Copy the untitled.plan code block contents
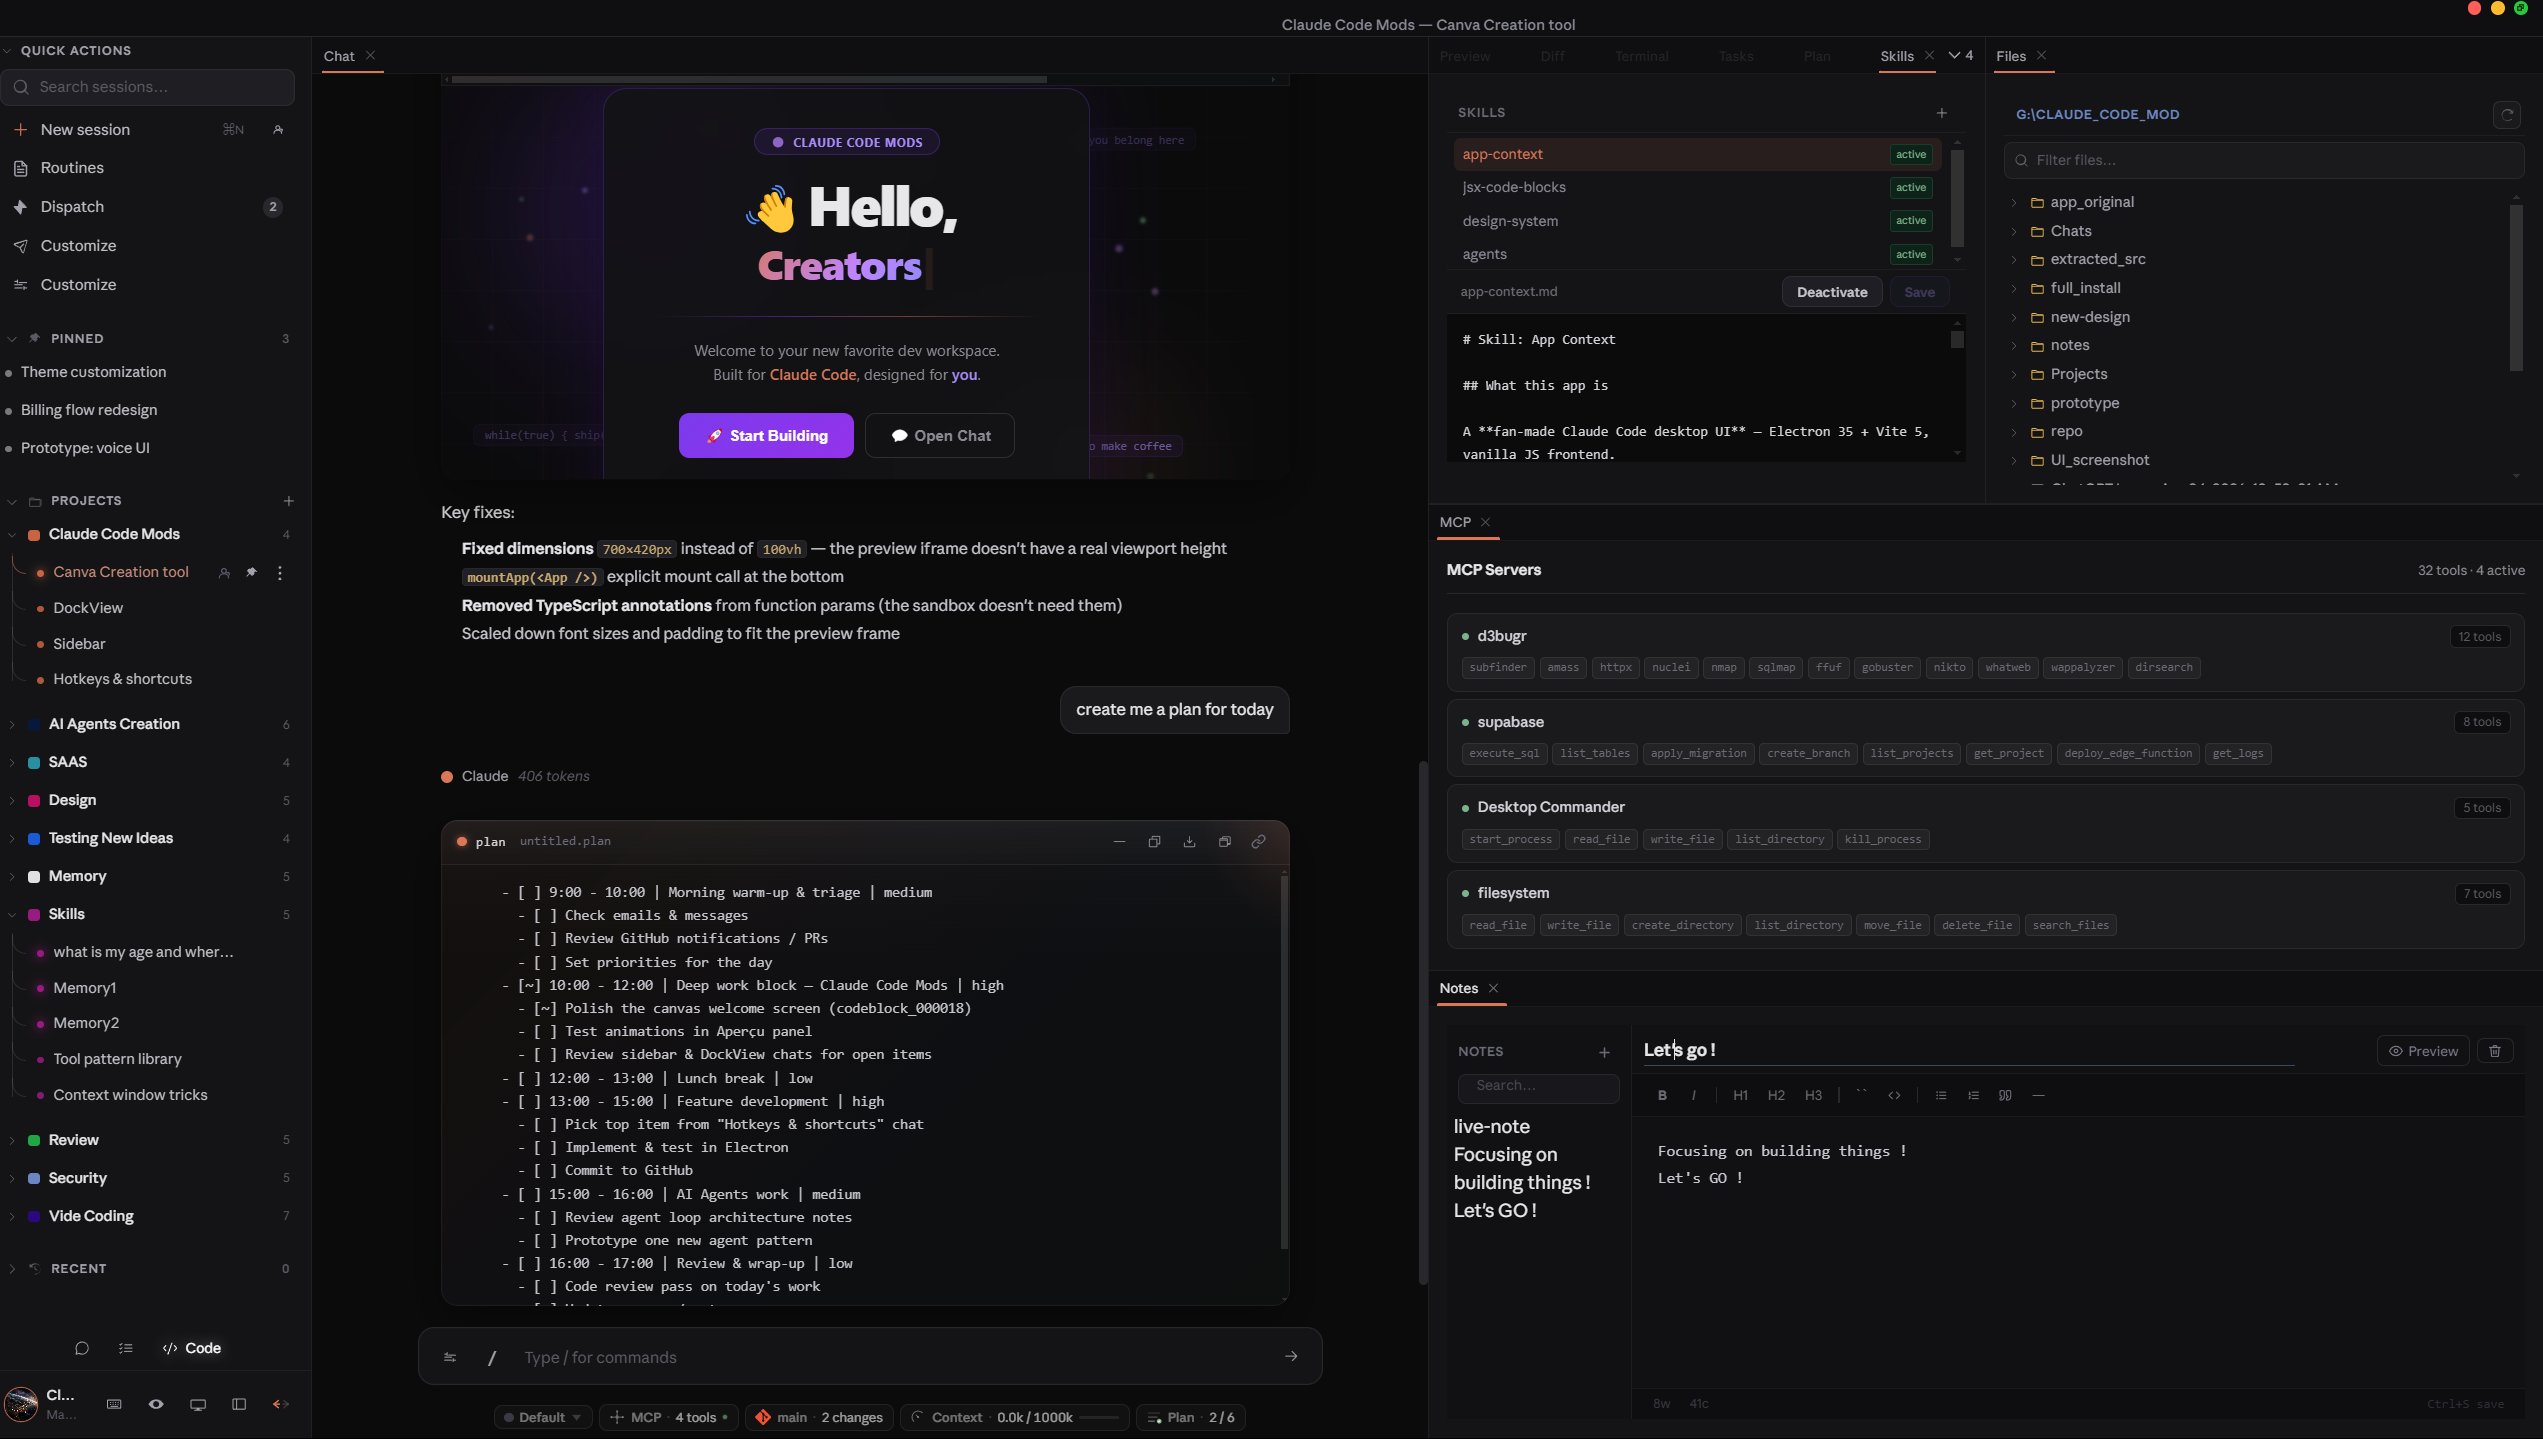Screen dimensions: 2543x1439 1154,841
